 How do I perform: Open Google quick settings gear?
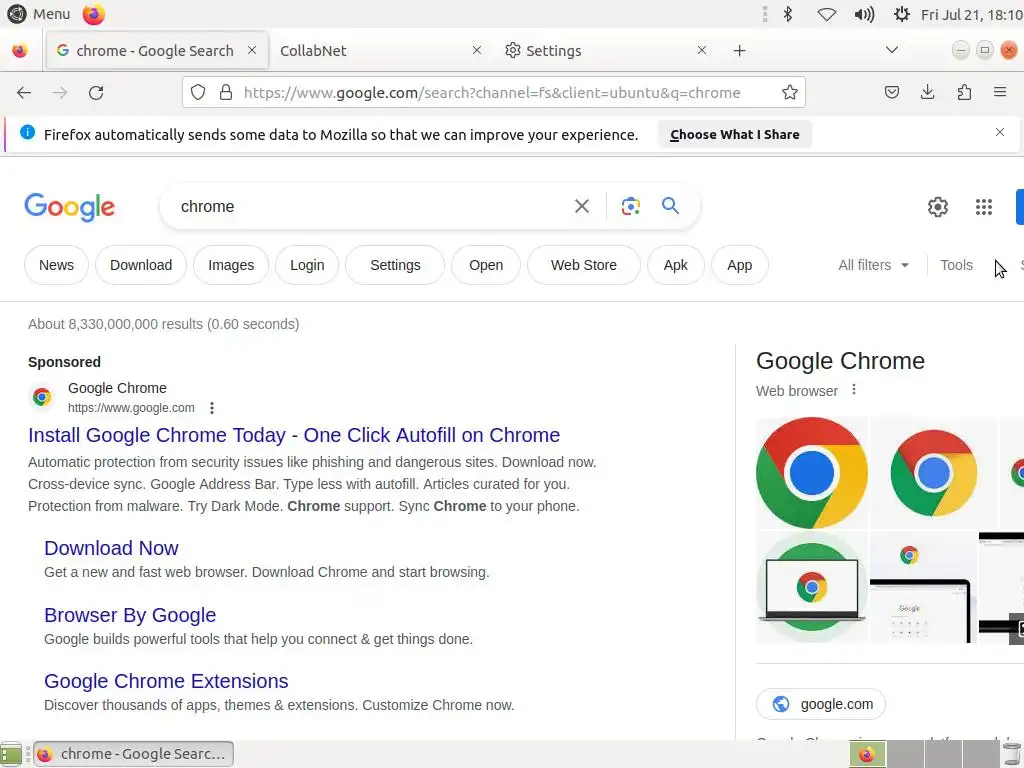[x=938, y=207]
